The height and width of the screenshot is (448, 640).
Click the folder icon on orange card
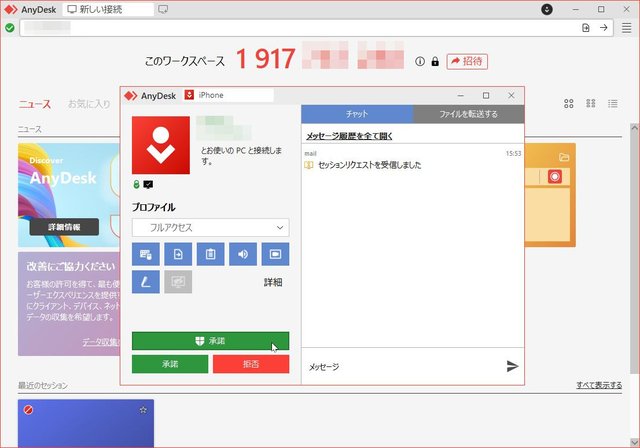coord(564,157)
